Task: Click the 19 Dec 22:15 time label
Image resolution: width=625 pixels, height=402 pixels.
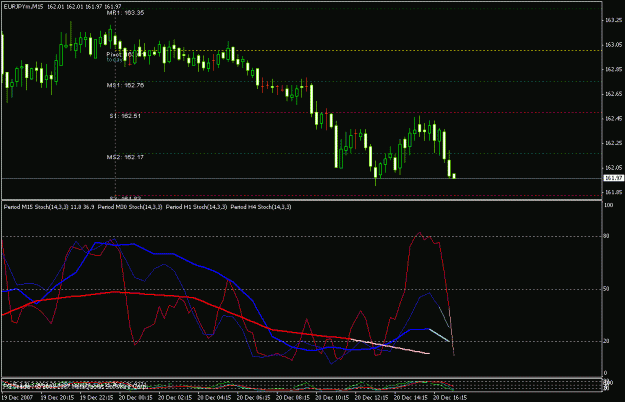Action: (97, 398)
